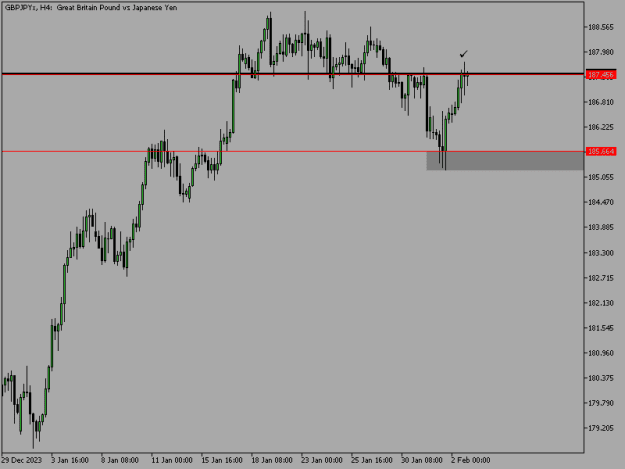The image size is (625, 469).
Task: Click the chart title GBPJPY H4 text
Action: point(91,8)
